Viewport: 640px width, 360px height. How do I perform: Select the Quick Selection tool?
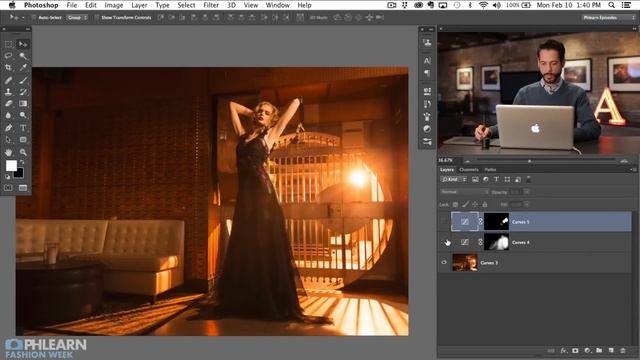point(23,56)
